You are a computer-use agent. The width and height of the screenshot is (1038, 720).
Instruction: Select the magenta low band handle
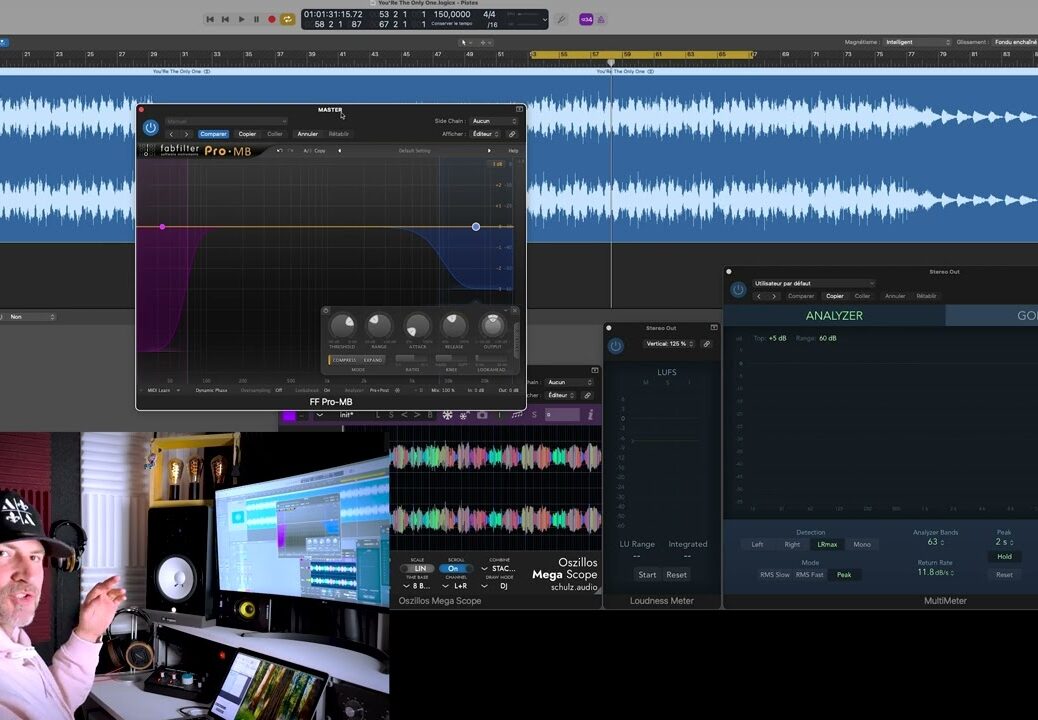coord(162,227)
